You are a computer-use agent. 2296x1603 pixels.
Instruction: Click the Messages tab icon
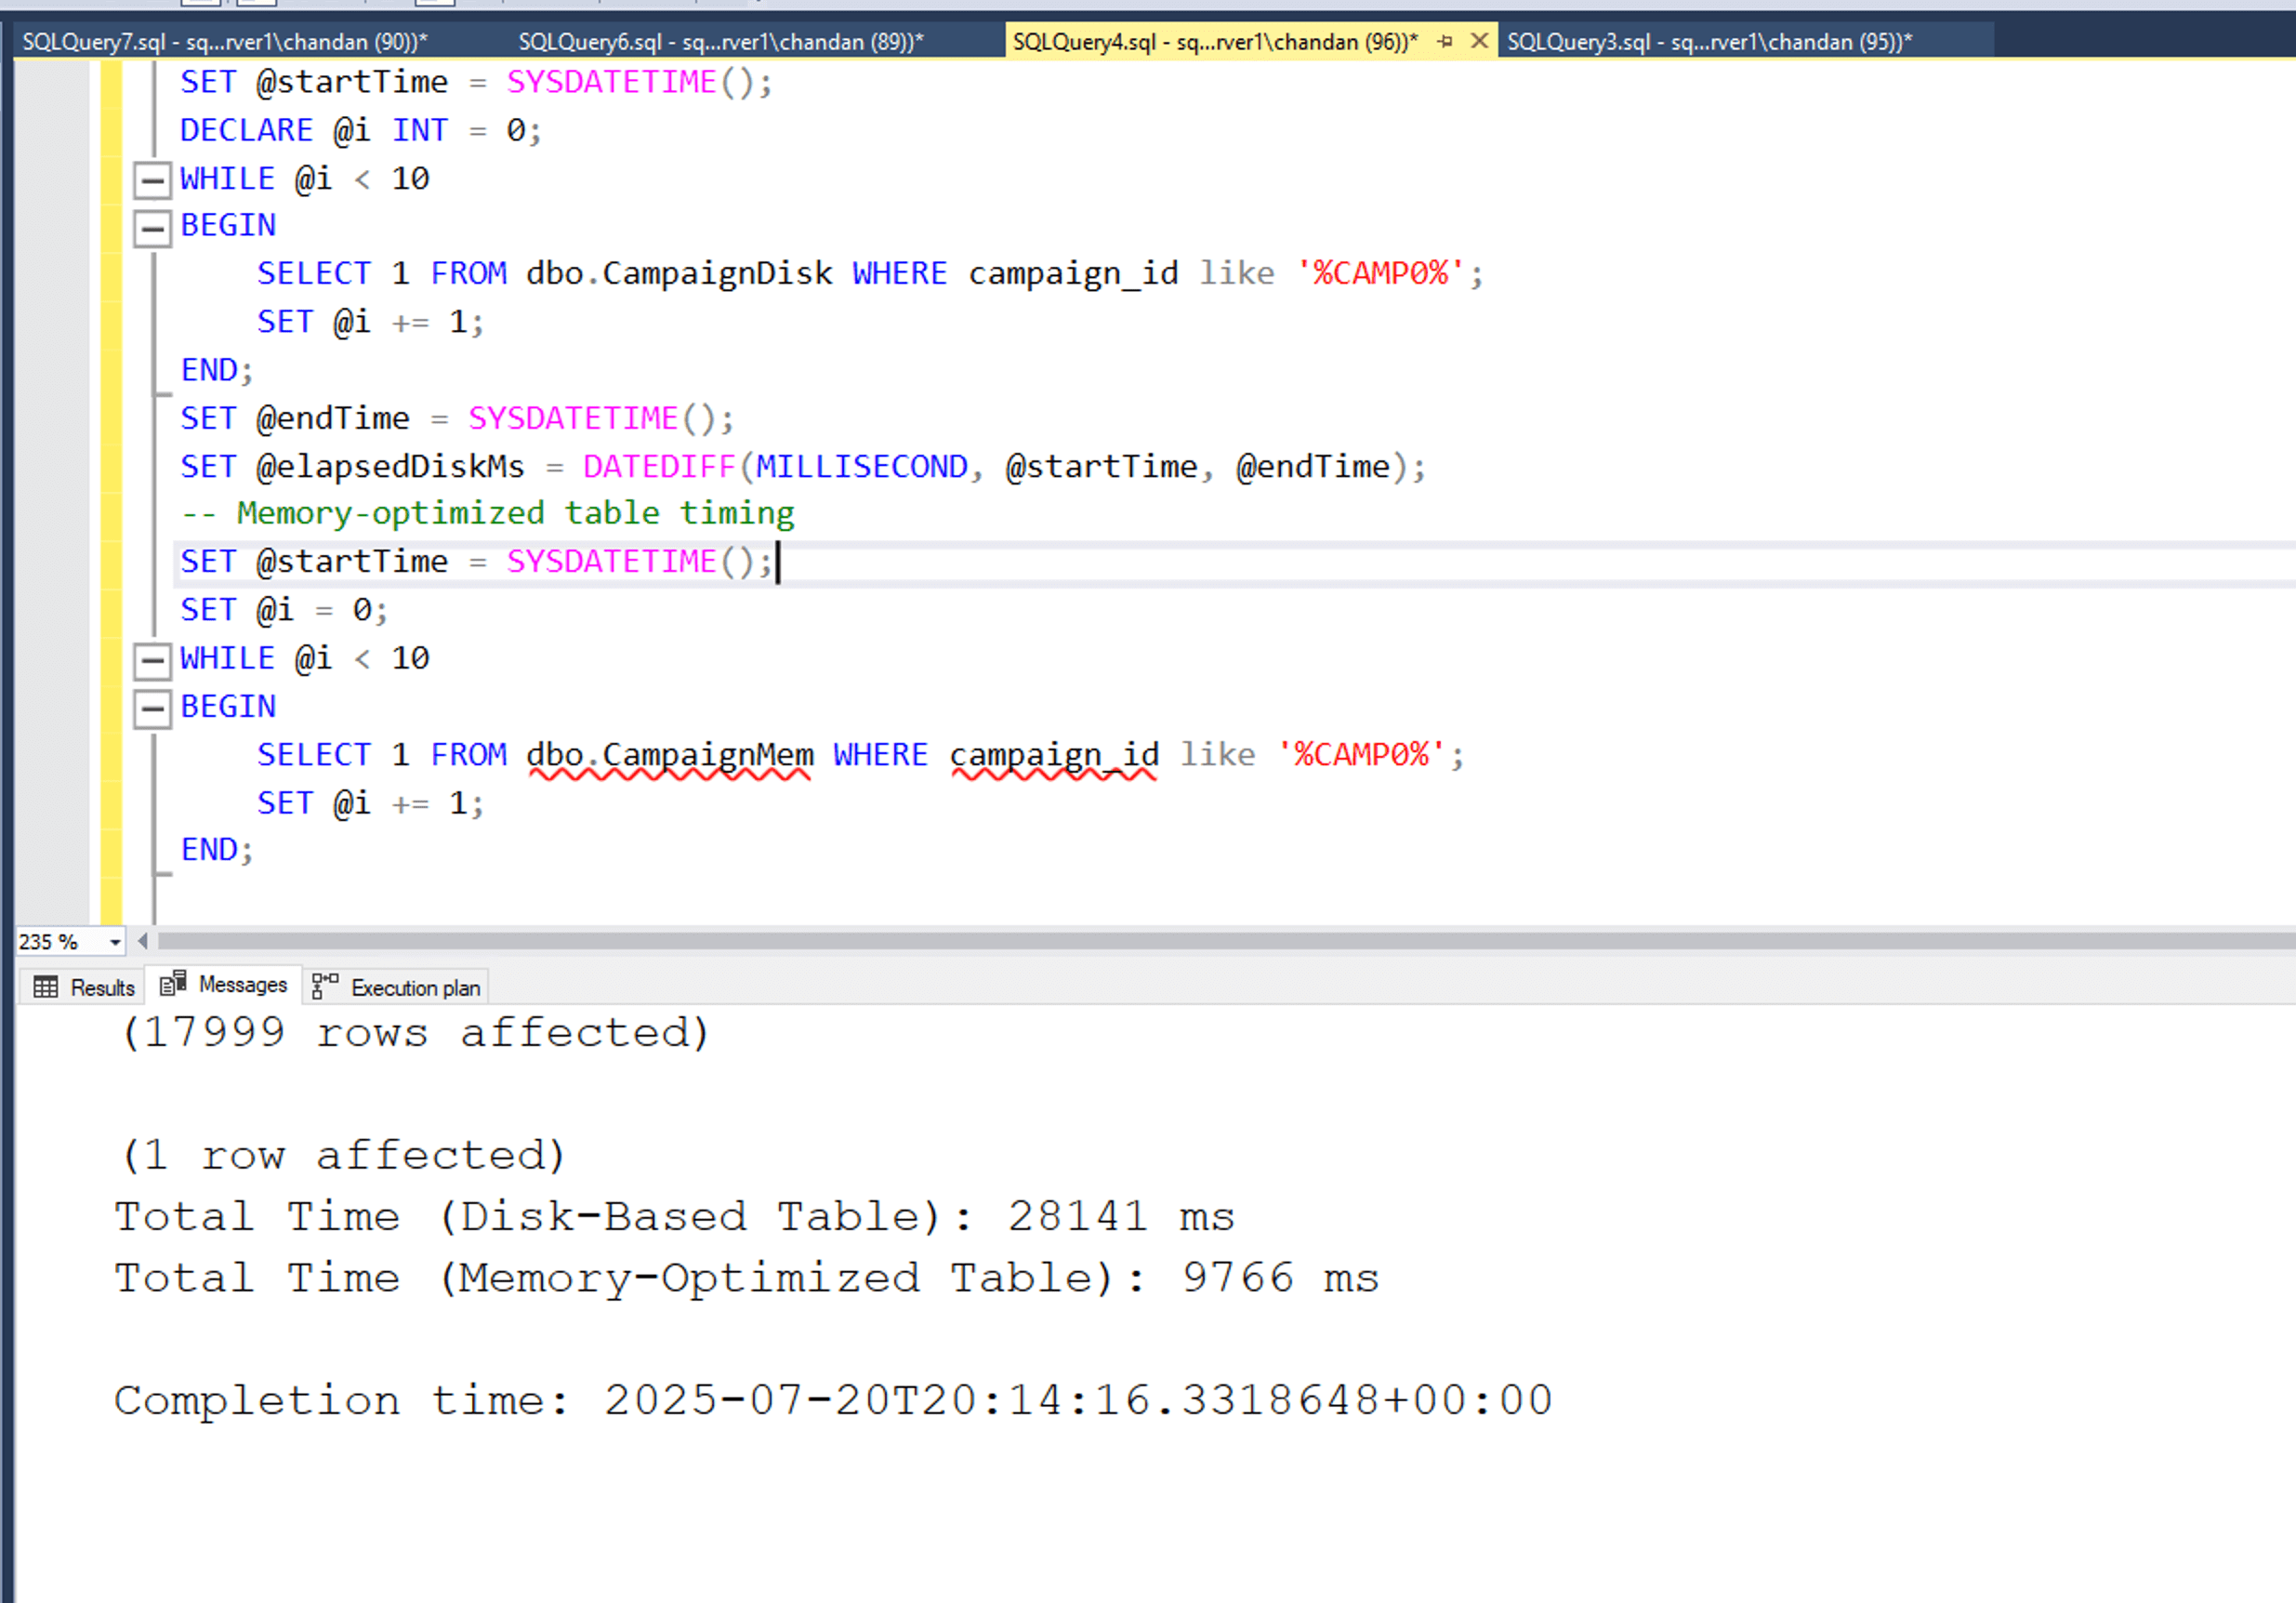pos(173,984)
